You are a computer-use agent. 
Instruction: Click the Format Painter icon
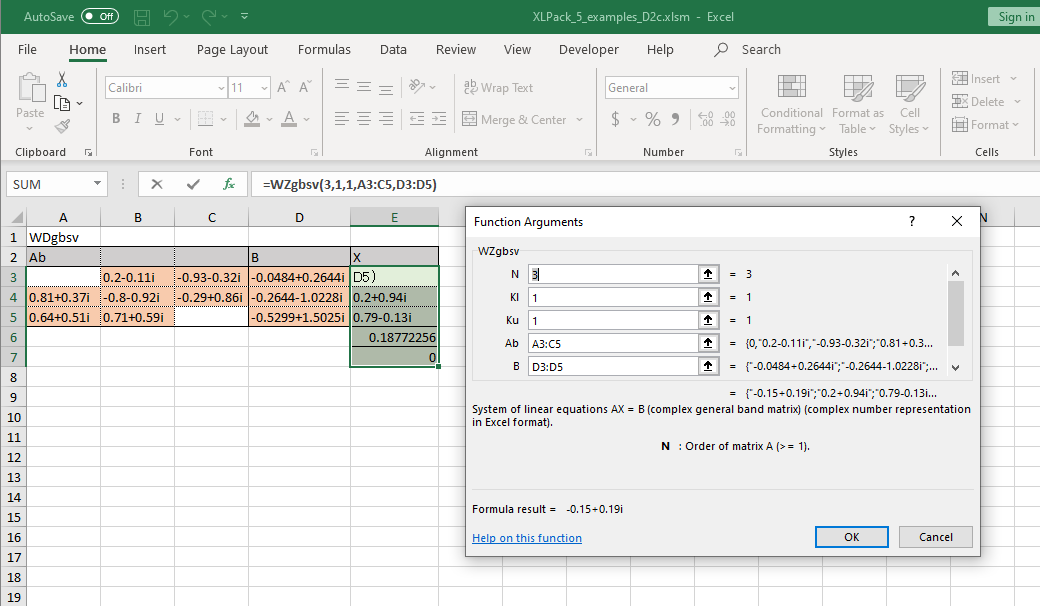click(62, 126)
